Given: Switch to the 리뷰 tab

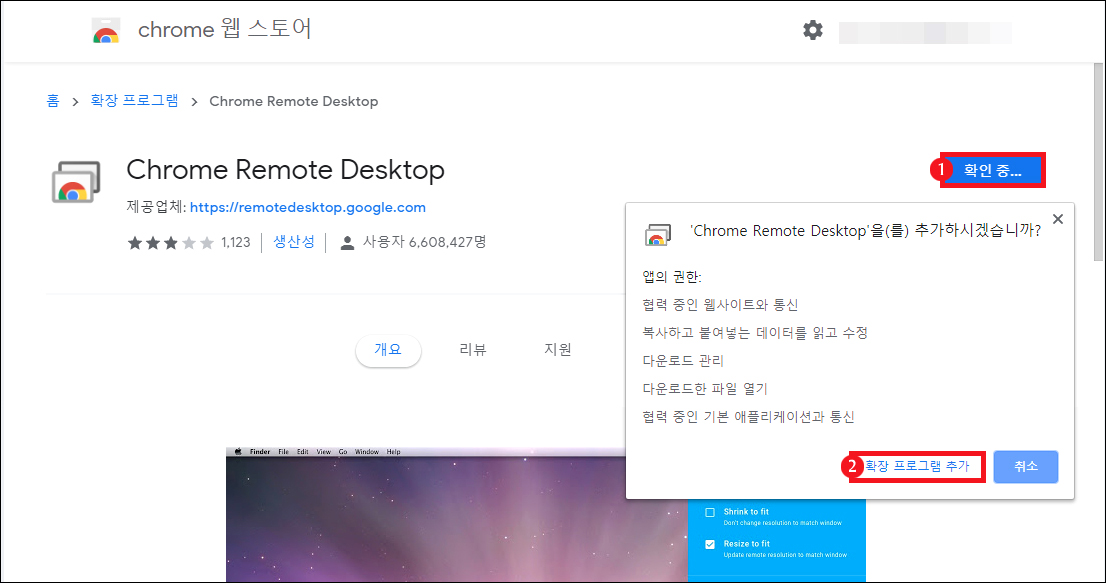Looking at the screenshot, I should click(x=473, y=350).
